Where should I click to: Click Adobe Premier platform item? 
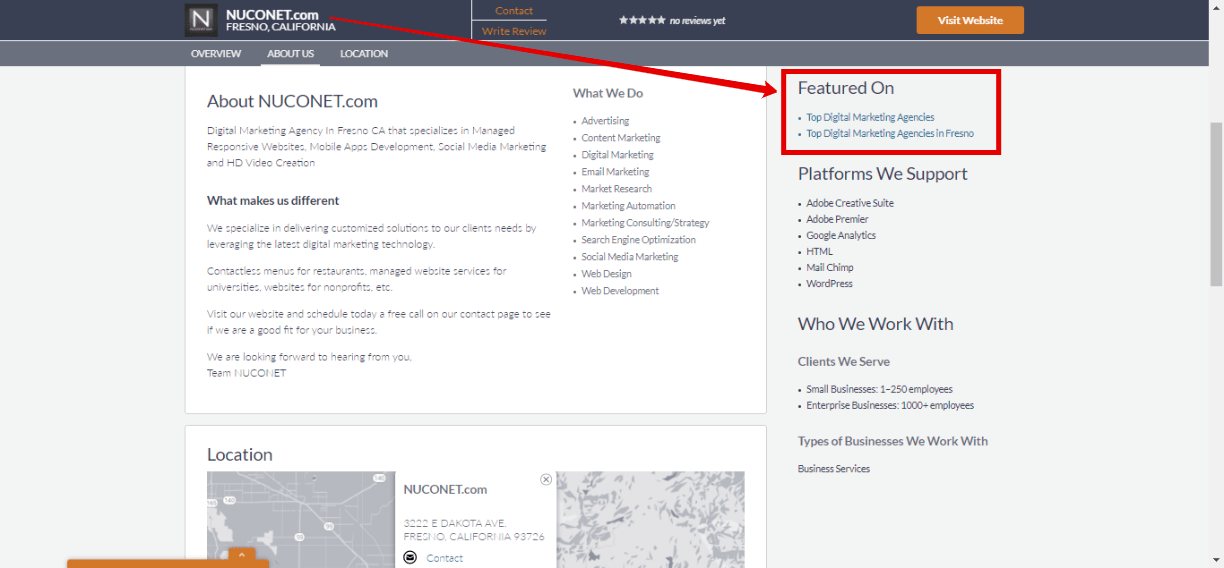[837, 219]
